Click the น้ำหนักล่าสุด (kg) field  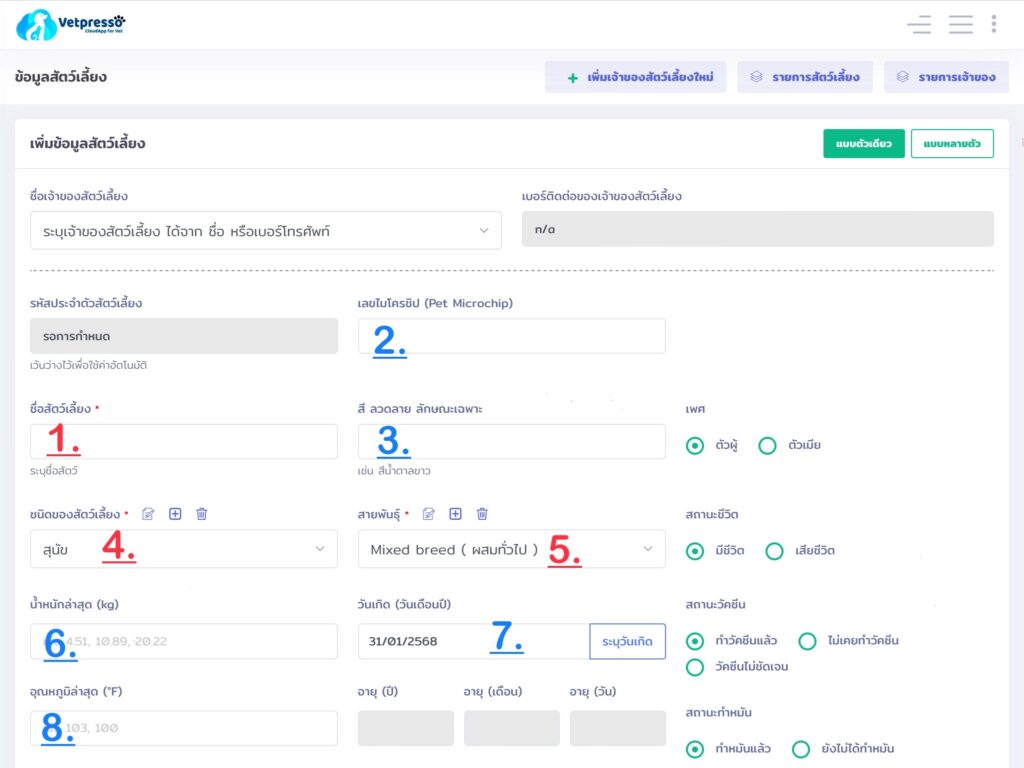(x=184, y=641)
